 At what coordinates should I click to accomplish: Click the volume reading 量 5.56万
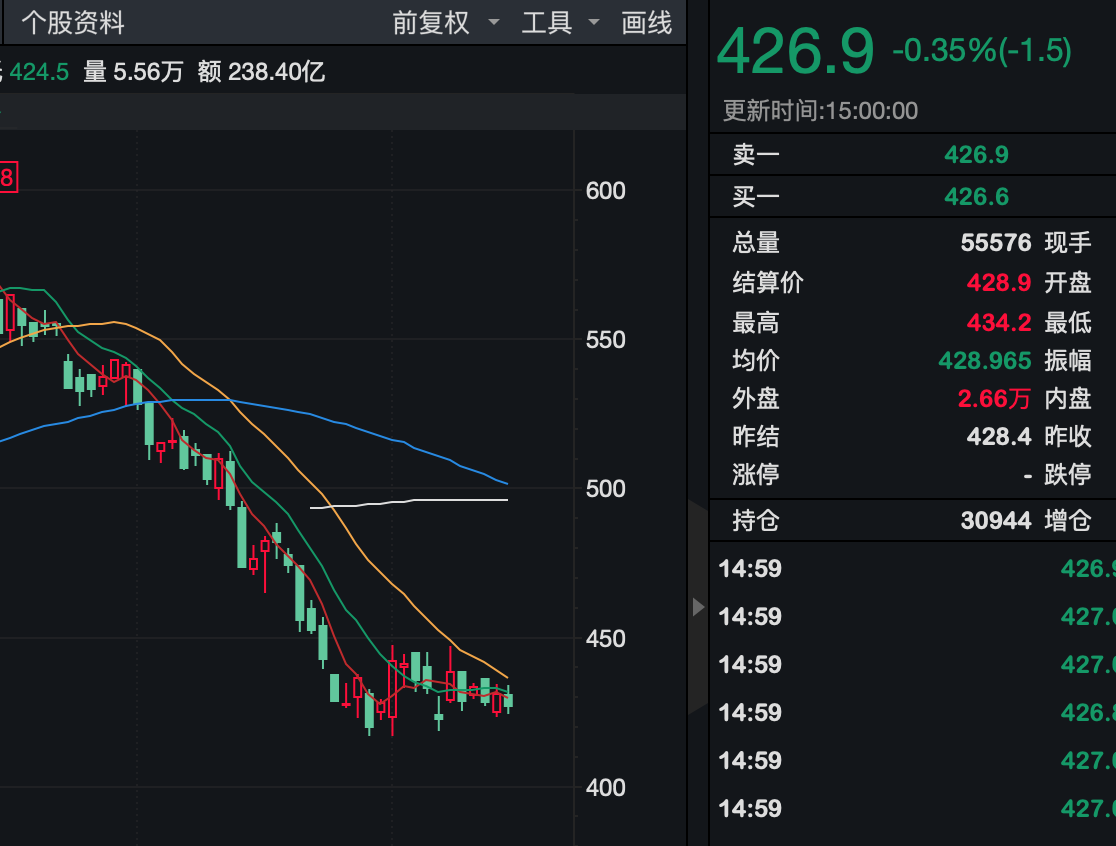133,72
